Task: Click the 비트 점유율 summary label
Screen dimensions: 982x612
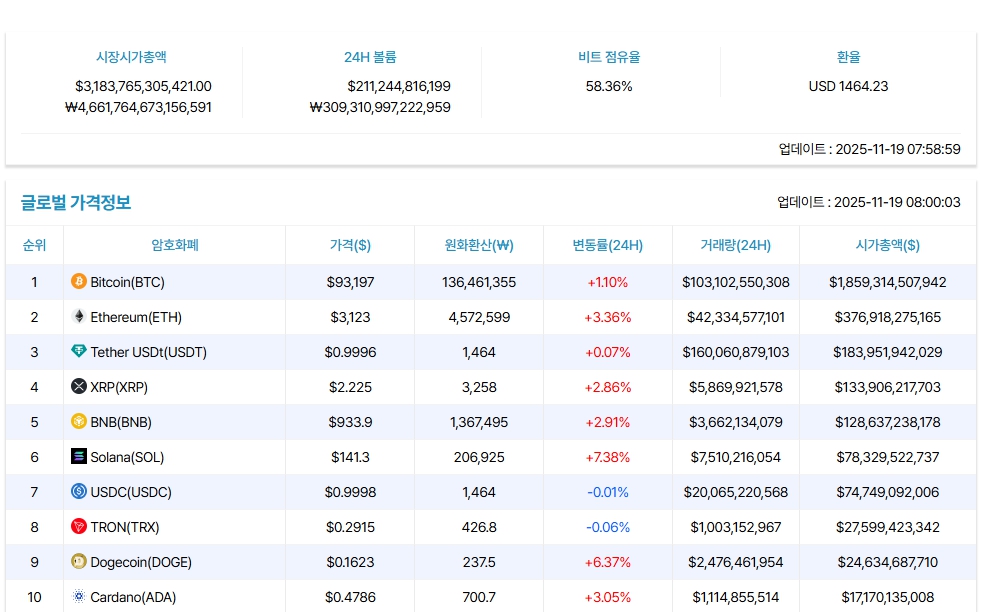Action: (x=609, y=57)
